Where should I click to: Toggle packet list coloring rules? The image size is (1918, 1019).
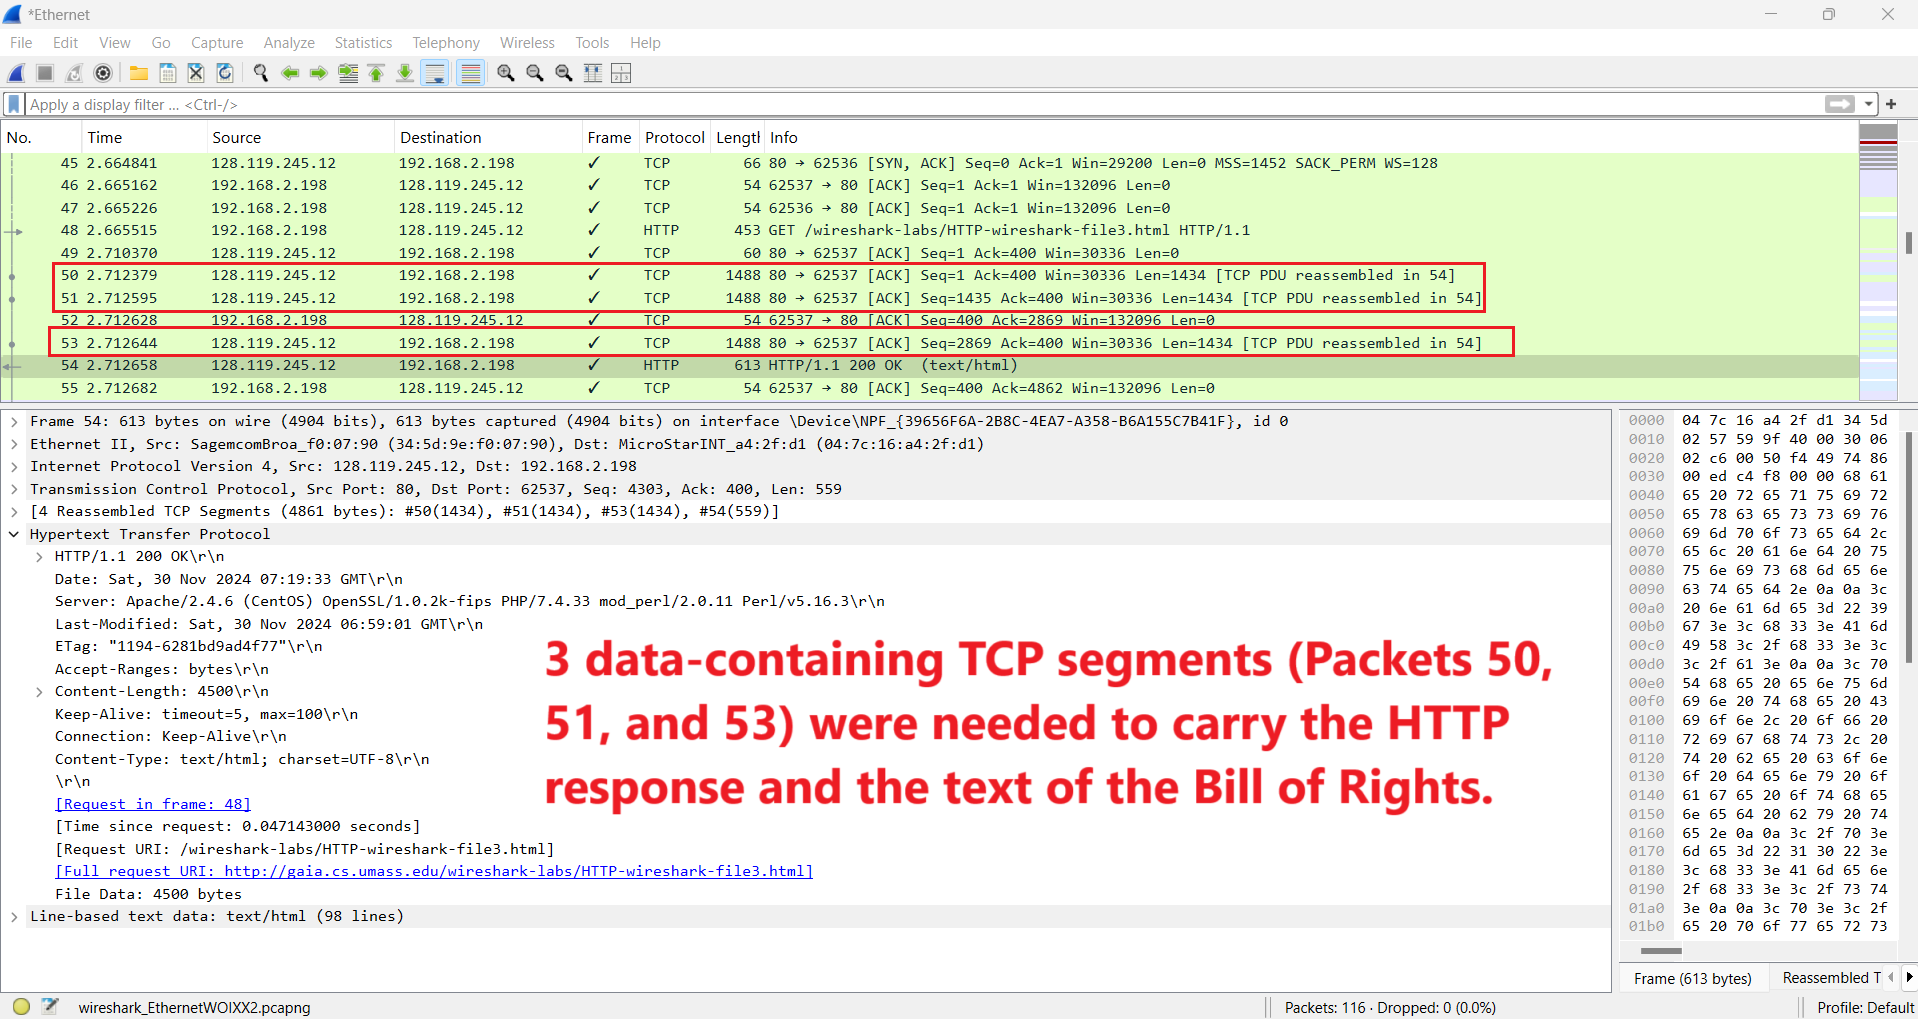tap(471, 73)
